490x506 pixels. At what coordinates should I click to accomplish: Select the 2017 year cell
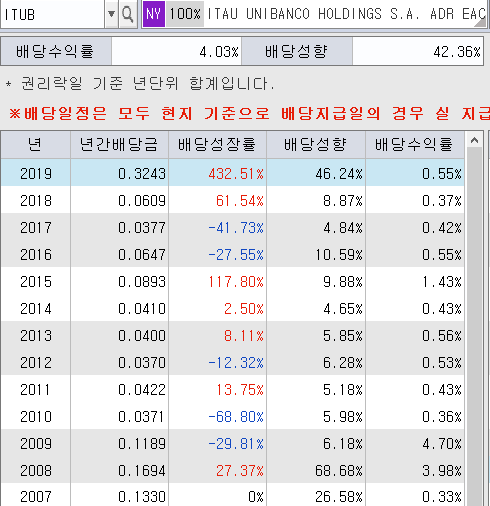click(x=36, y=228)
